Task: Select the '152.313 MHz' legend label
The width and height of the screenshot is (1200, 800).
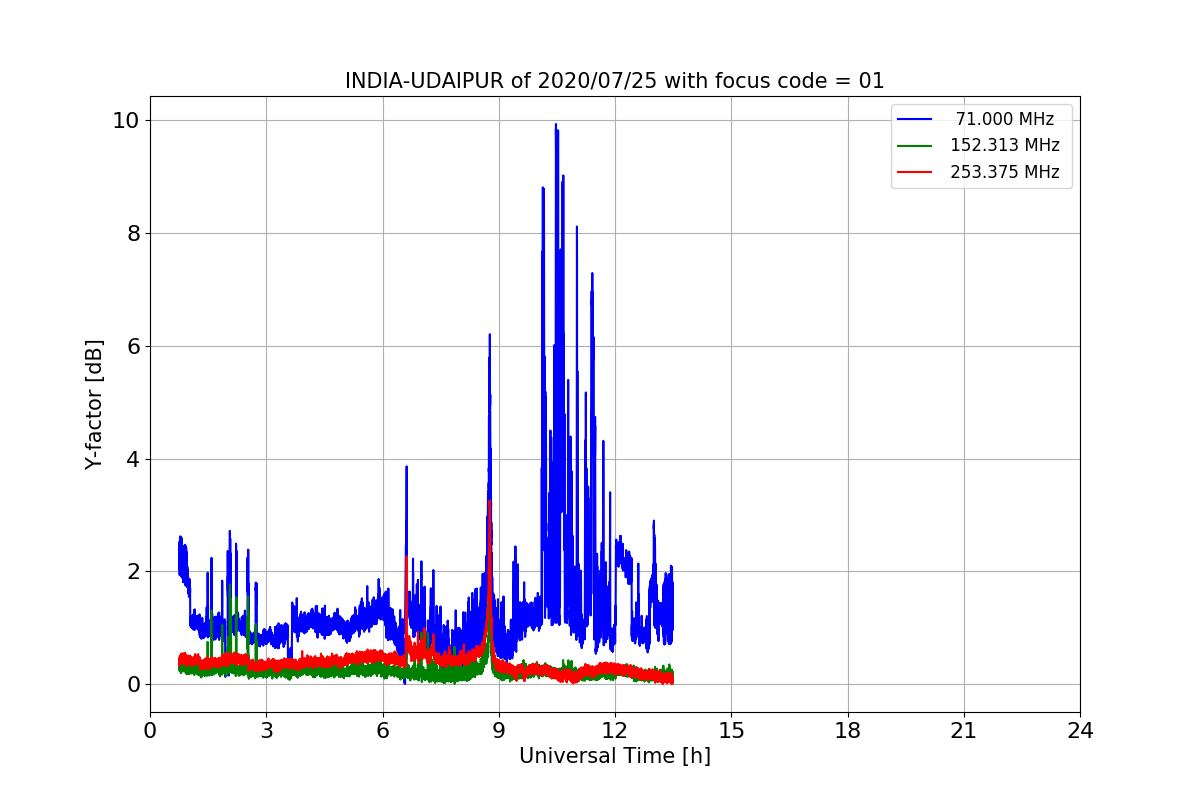Action: (1004, 145)
